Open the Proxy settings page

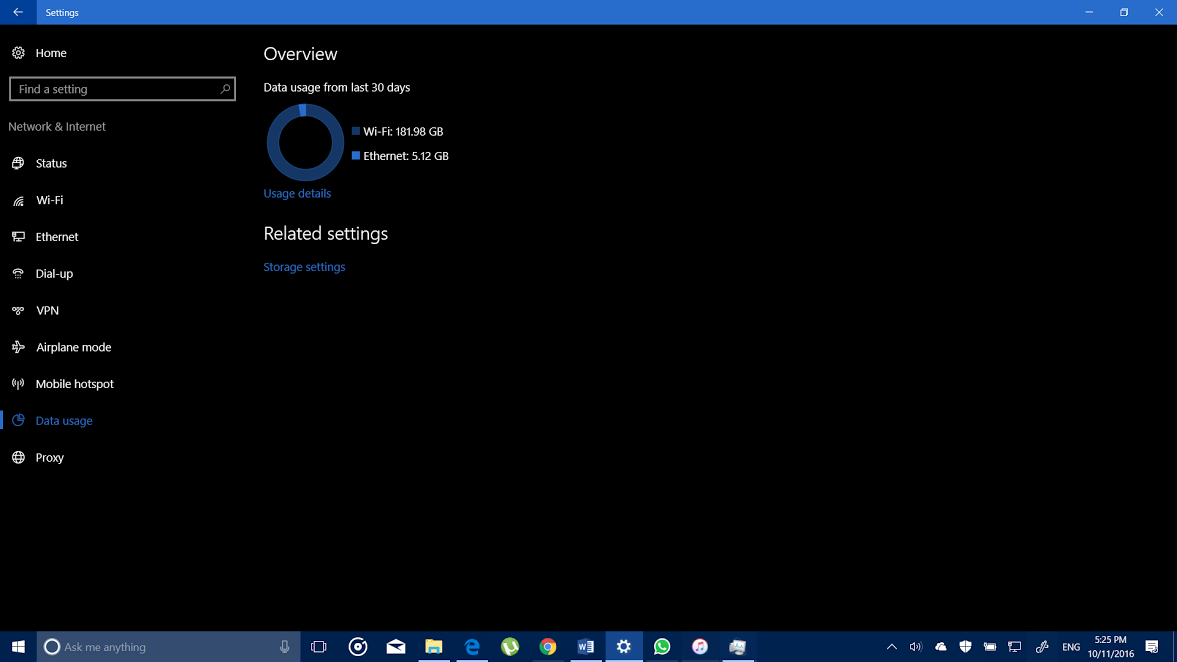point(49,458)
